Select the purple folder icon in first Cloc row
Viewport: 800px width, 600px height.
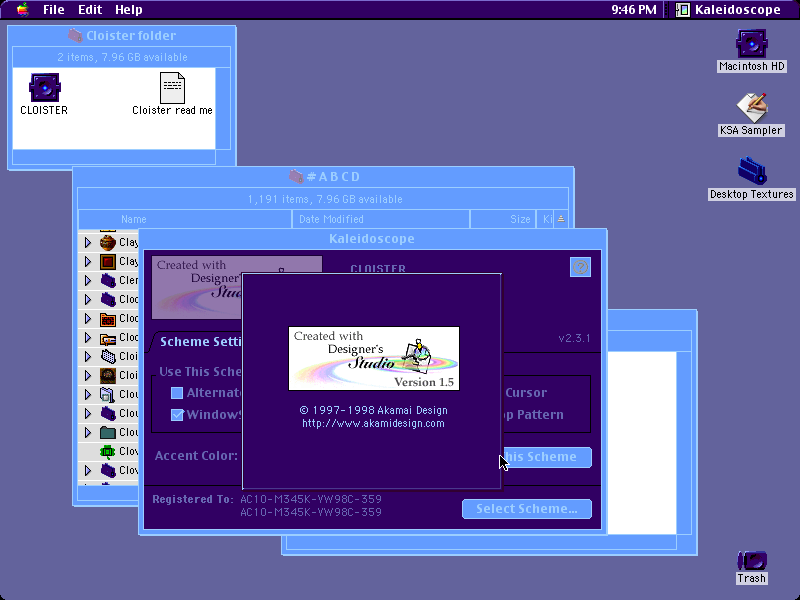108,299
